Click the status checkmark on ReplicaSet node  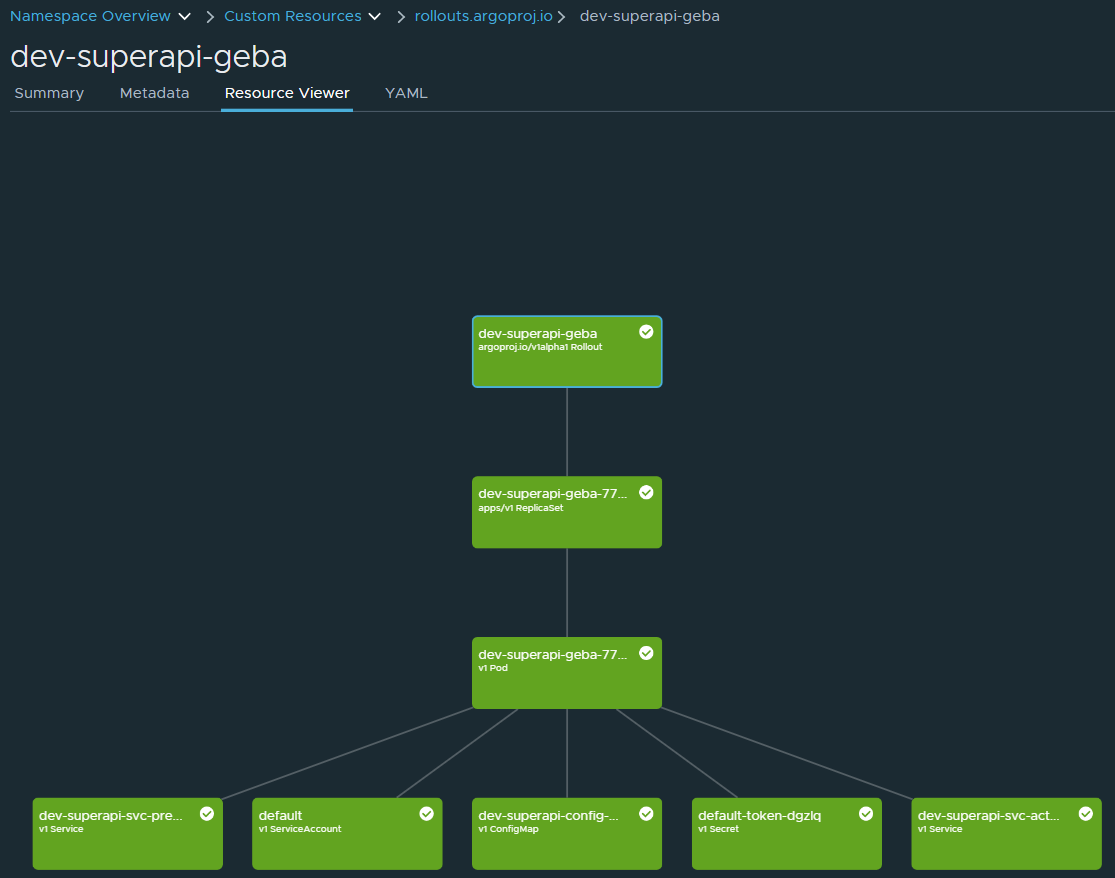point(646,492)
